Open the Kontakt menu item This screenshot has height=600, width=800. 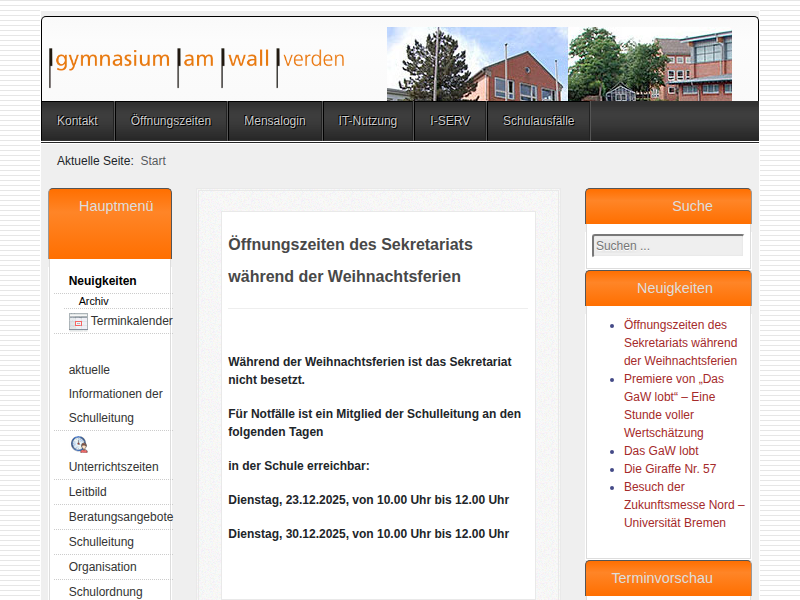[x=77, y=121]
